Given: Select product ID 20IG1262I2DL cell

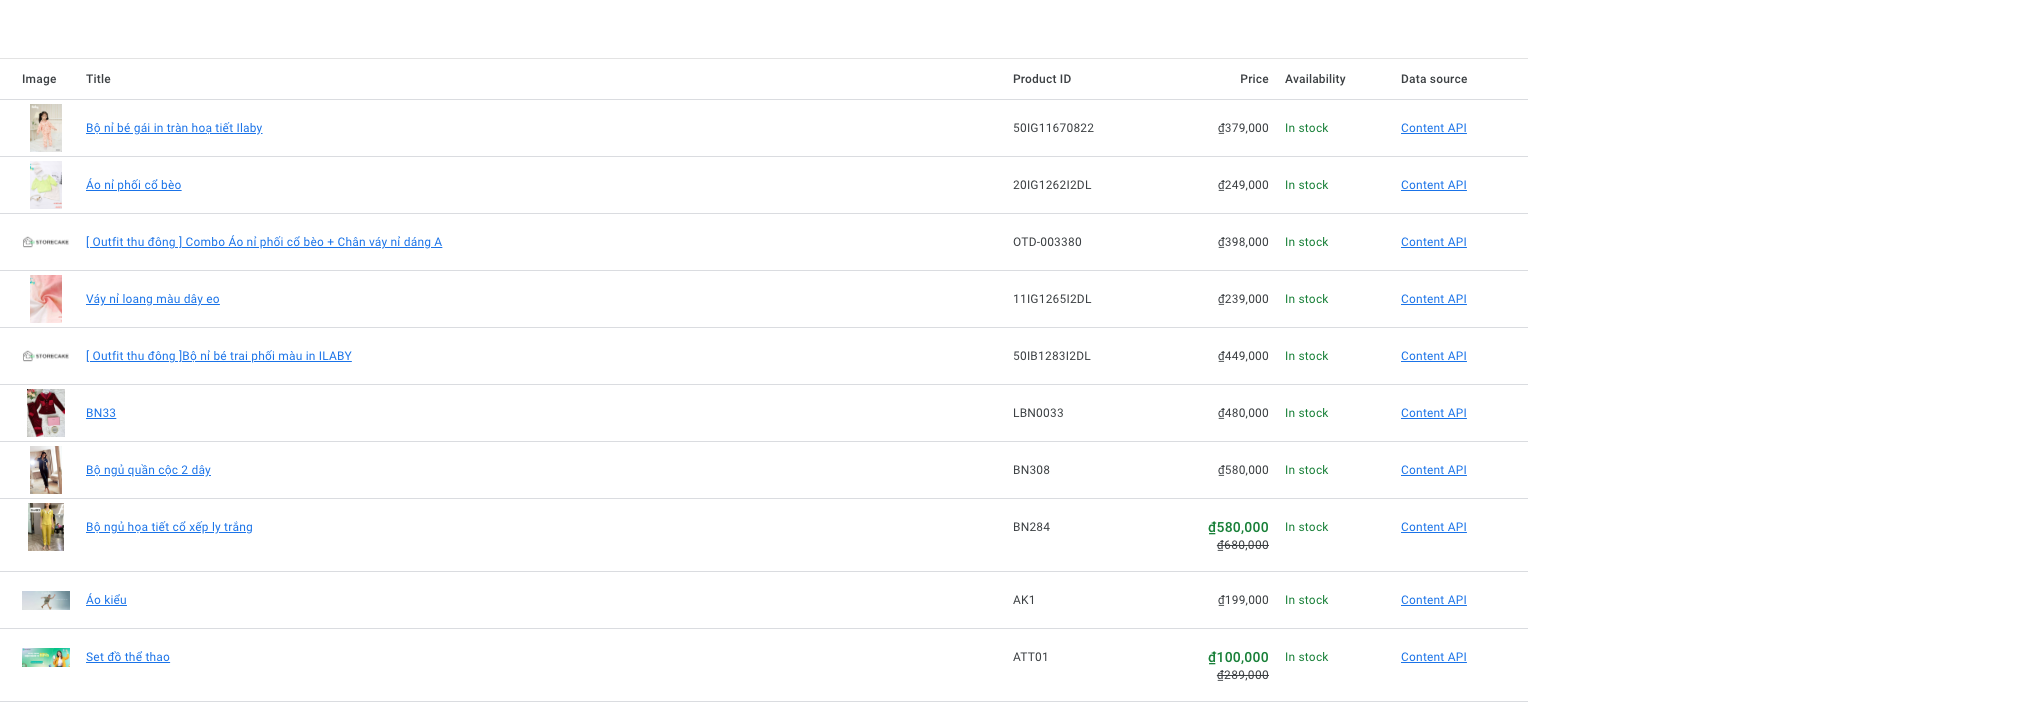Looking at the screenshot, I should coord(1052,185).
